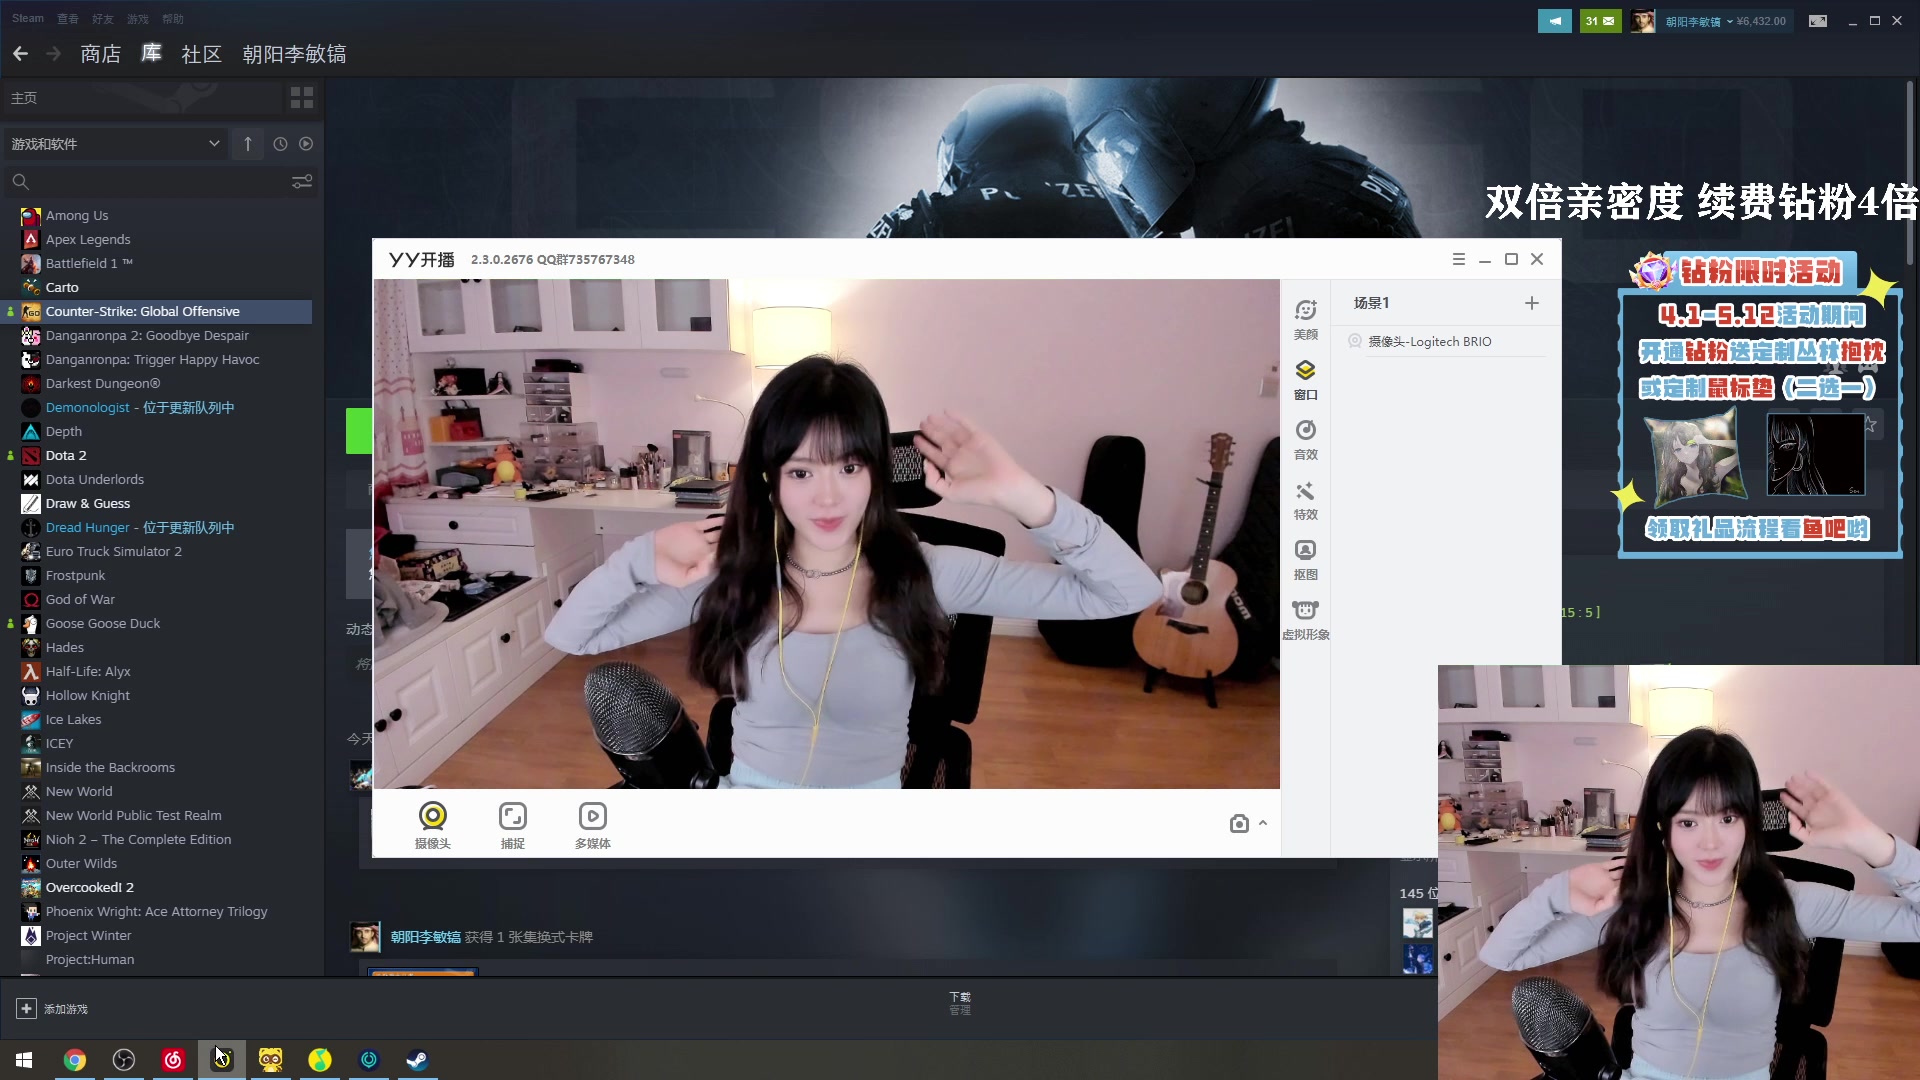Add a new scene with the plus icon
This screenshot has height=1080, width=1920.
[1531, 303]
